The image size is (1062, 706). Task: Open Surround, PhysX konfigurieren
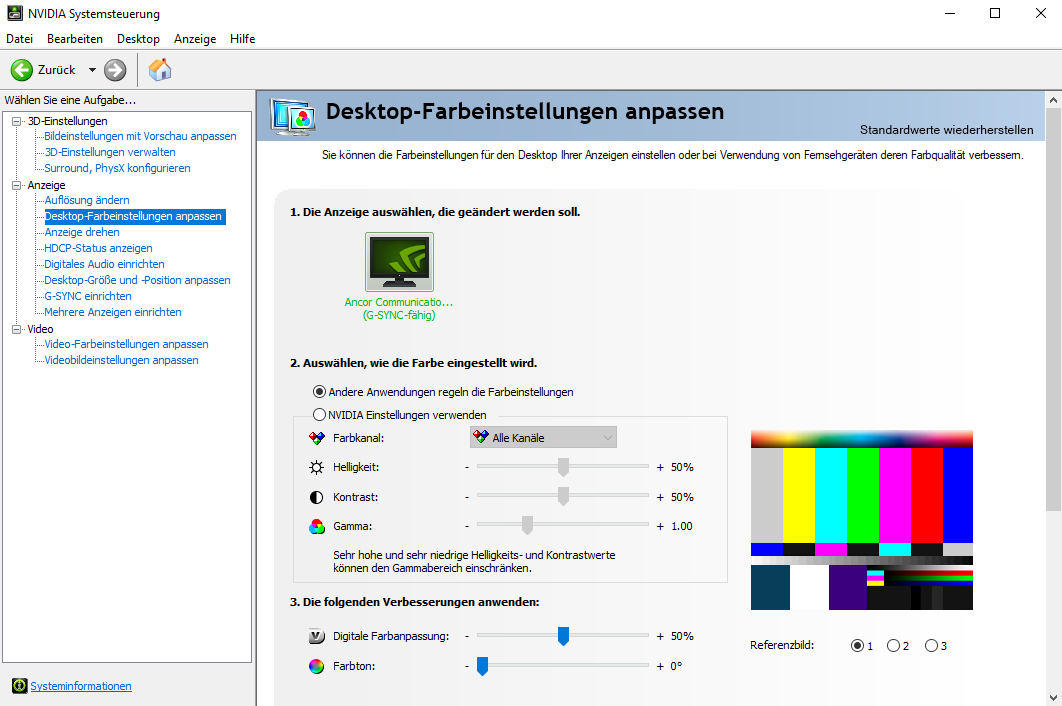click(x=117, y=168)
